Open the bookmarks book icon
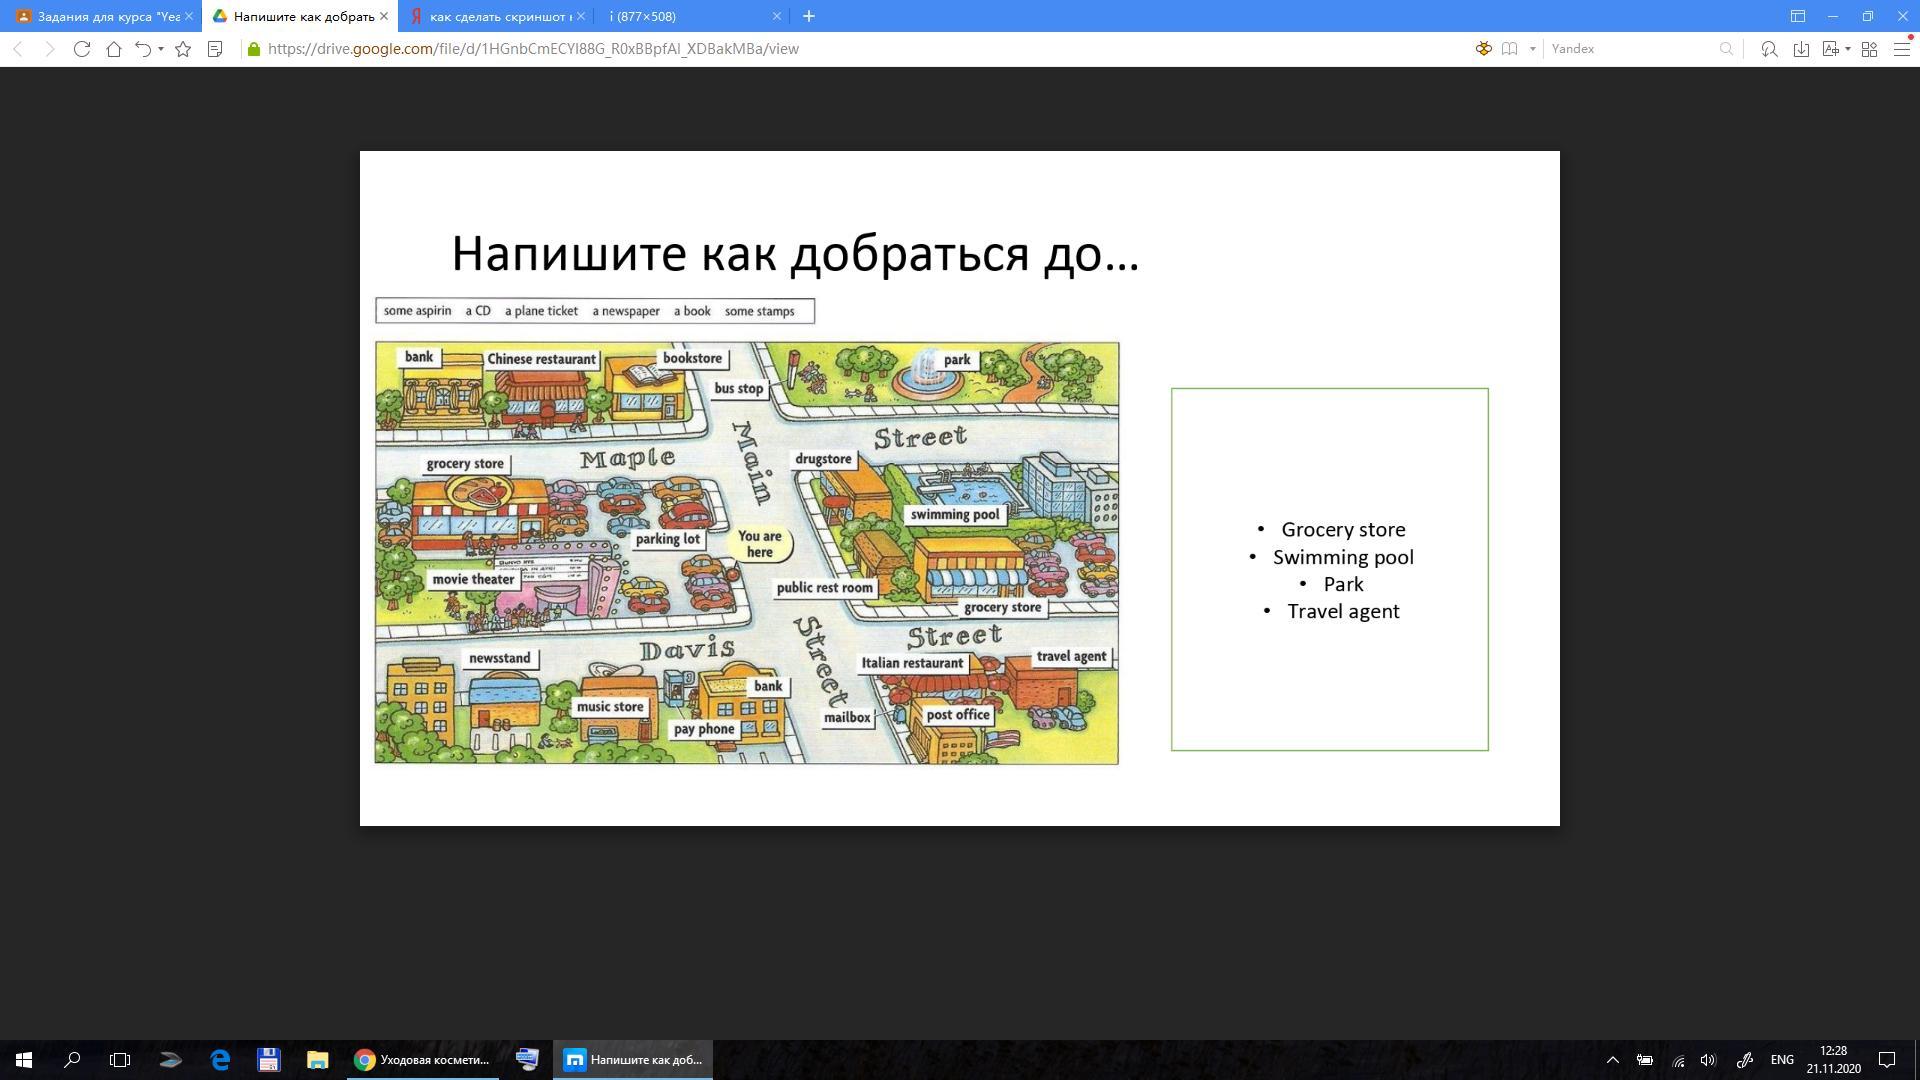The image size is (1920, 1080). click(1510, 49)
